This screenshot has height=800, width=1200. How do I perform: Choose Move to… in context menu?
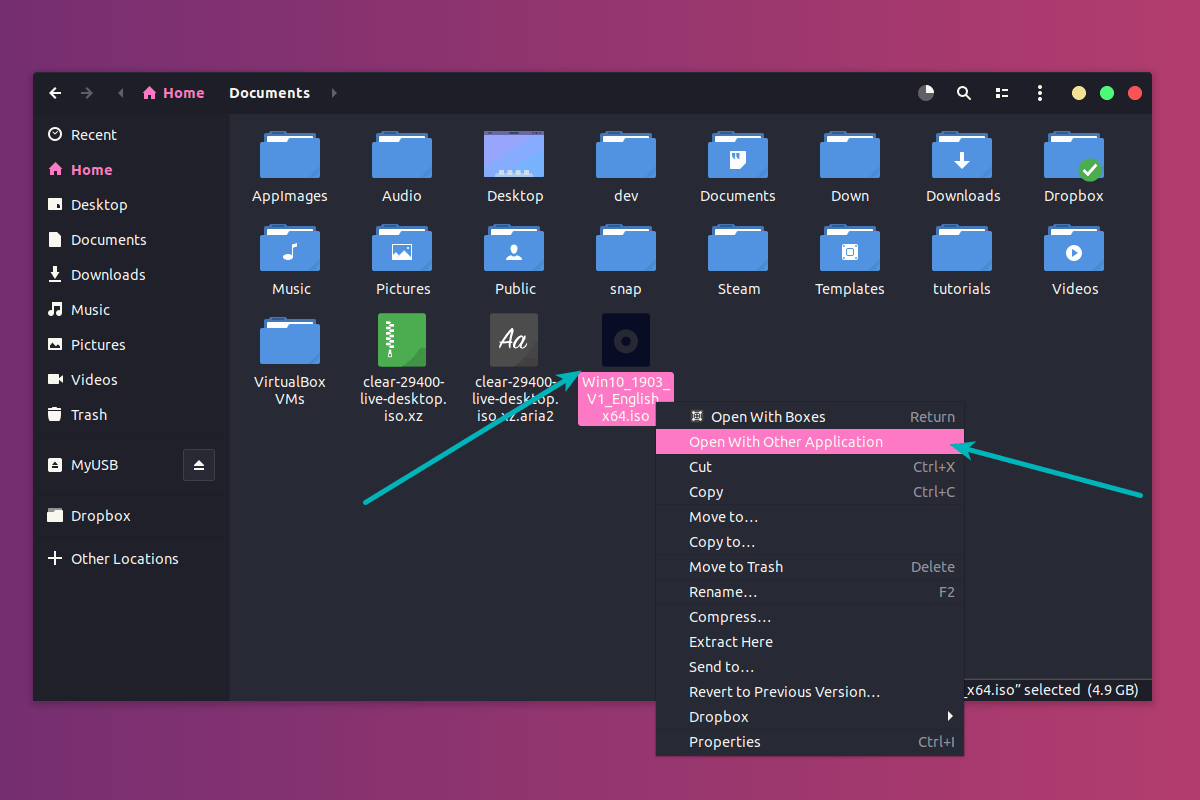click(809, 517)
